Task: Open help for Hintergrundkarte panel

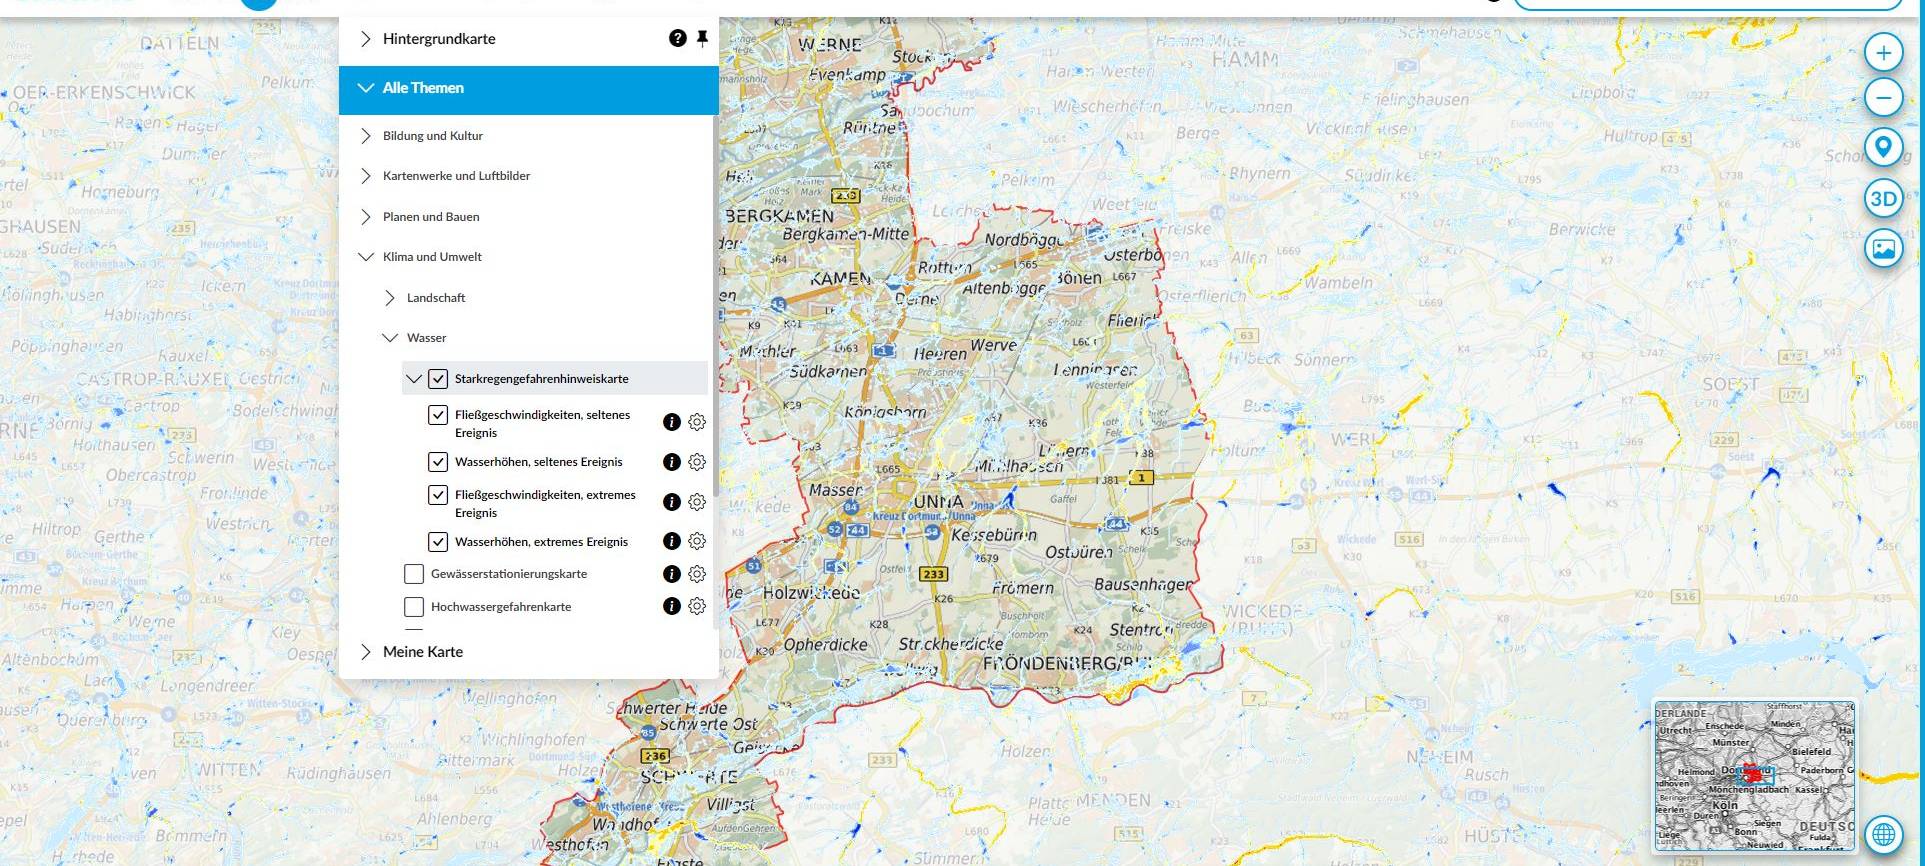Action: pyautogui.click(x=677, y=39)
